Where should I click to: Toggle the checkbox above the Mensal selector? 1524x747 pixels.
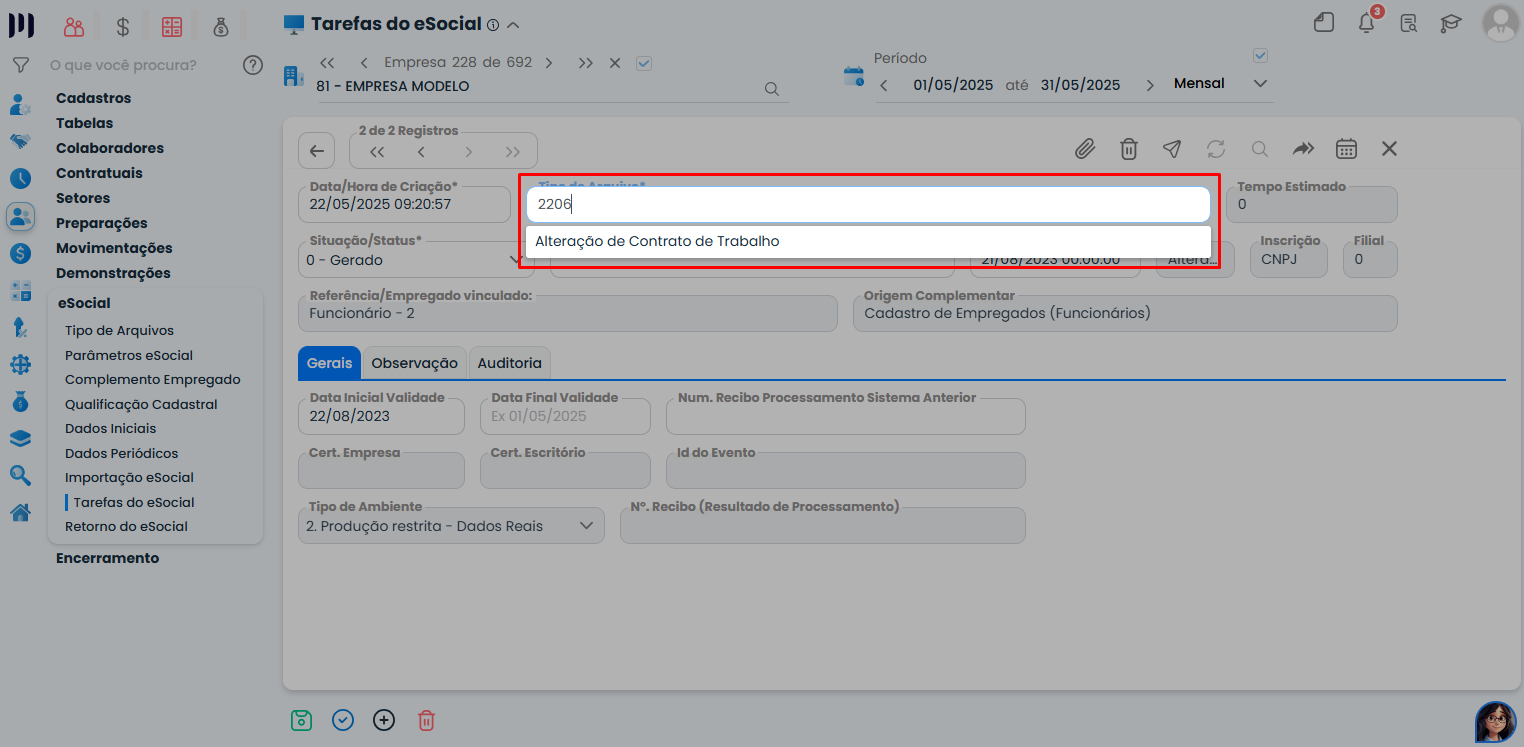tap(1260, 55)
